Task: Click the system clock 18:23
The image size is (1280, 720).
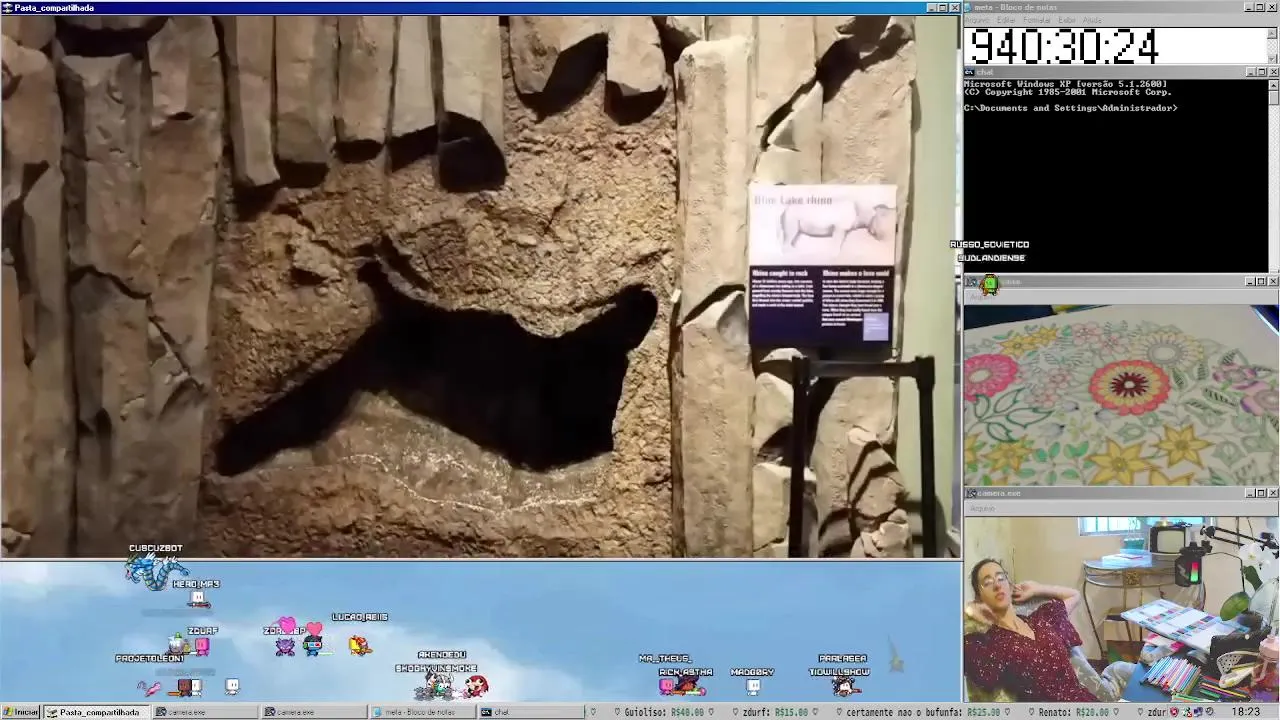Action: pos(1245,712)
